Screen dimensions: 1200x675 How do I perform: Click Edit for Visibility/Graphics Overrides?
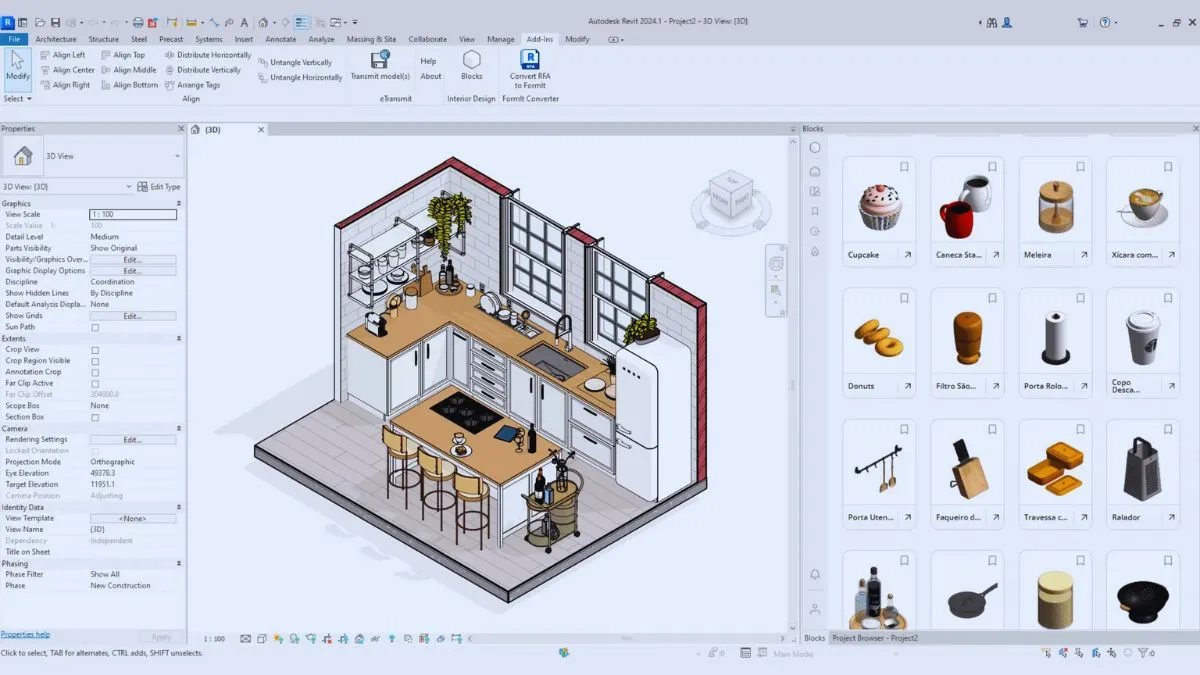tap(132, 259)
